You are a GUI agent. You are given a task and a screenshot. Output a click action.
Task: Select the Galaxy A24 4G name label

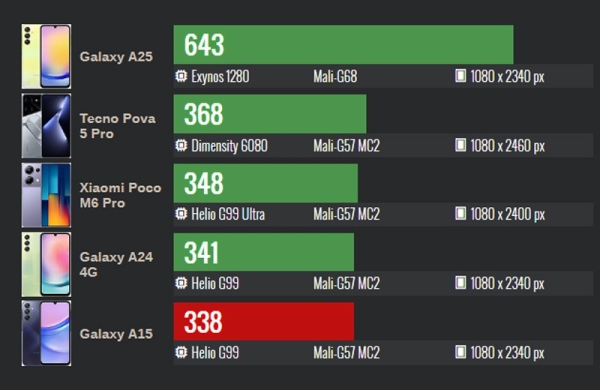(x=116, y=264)
